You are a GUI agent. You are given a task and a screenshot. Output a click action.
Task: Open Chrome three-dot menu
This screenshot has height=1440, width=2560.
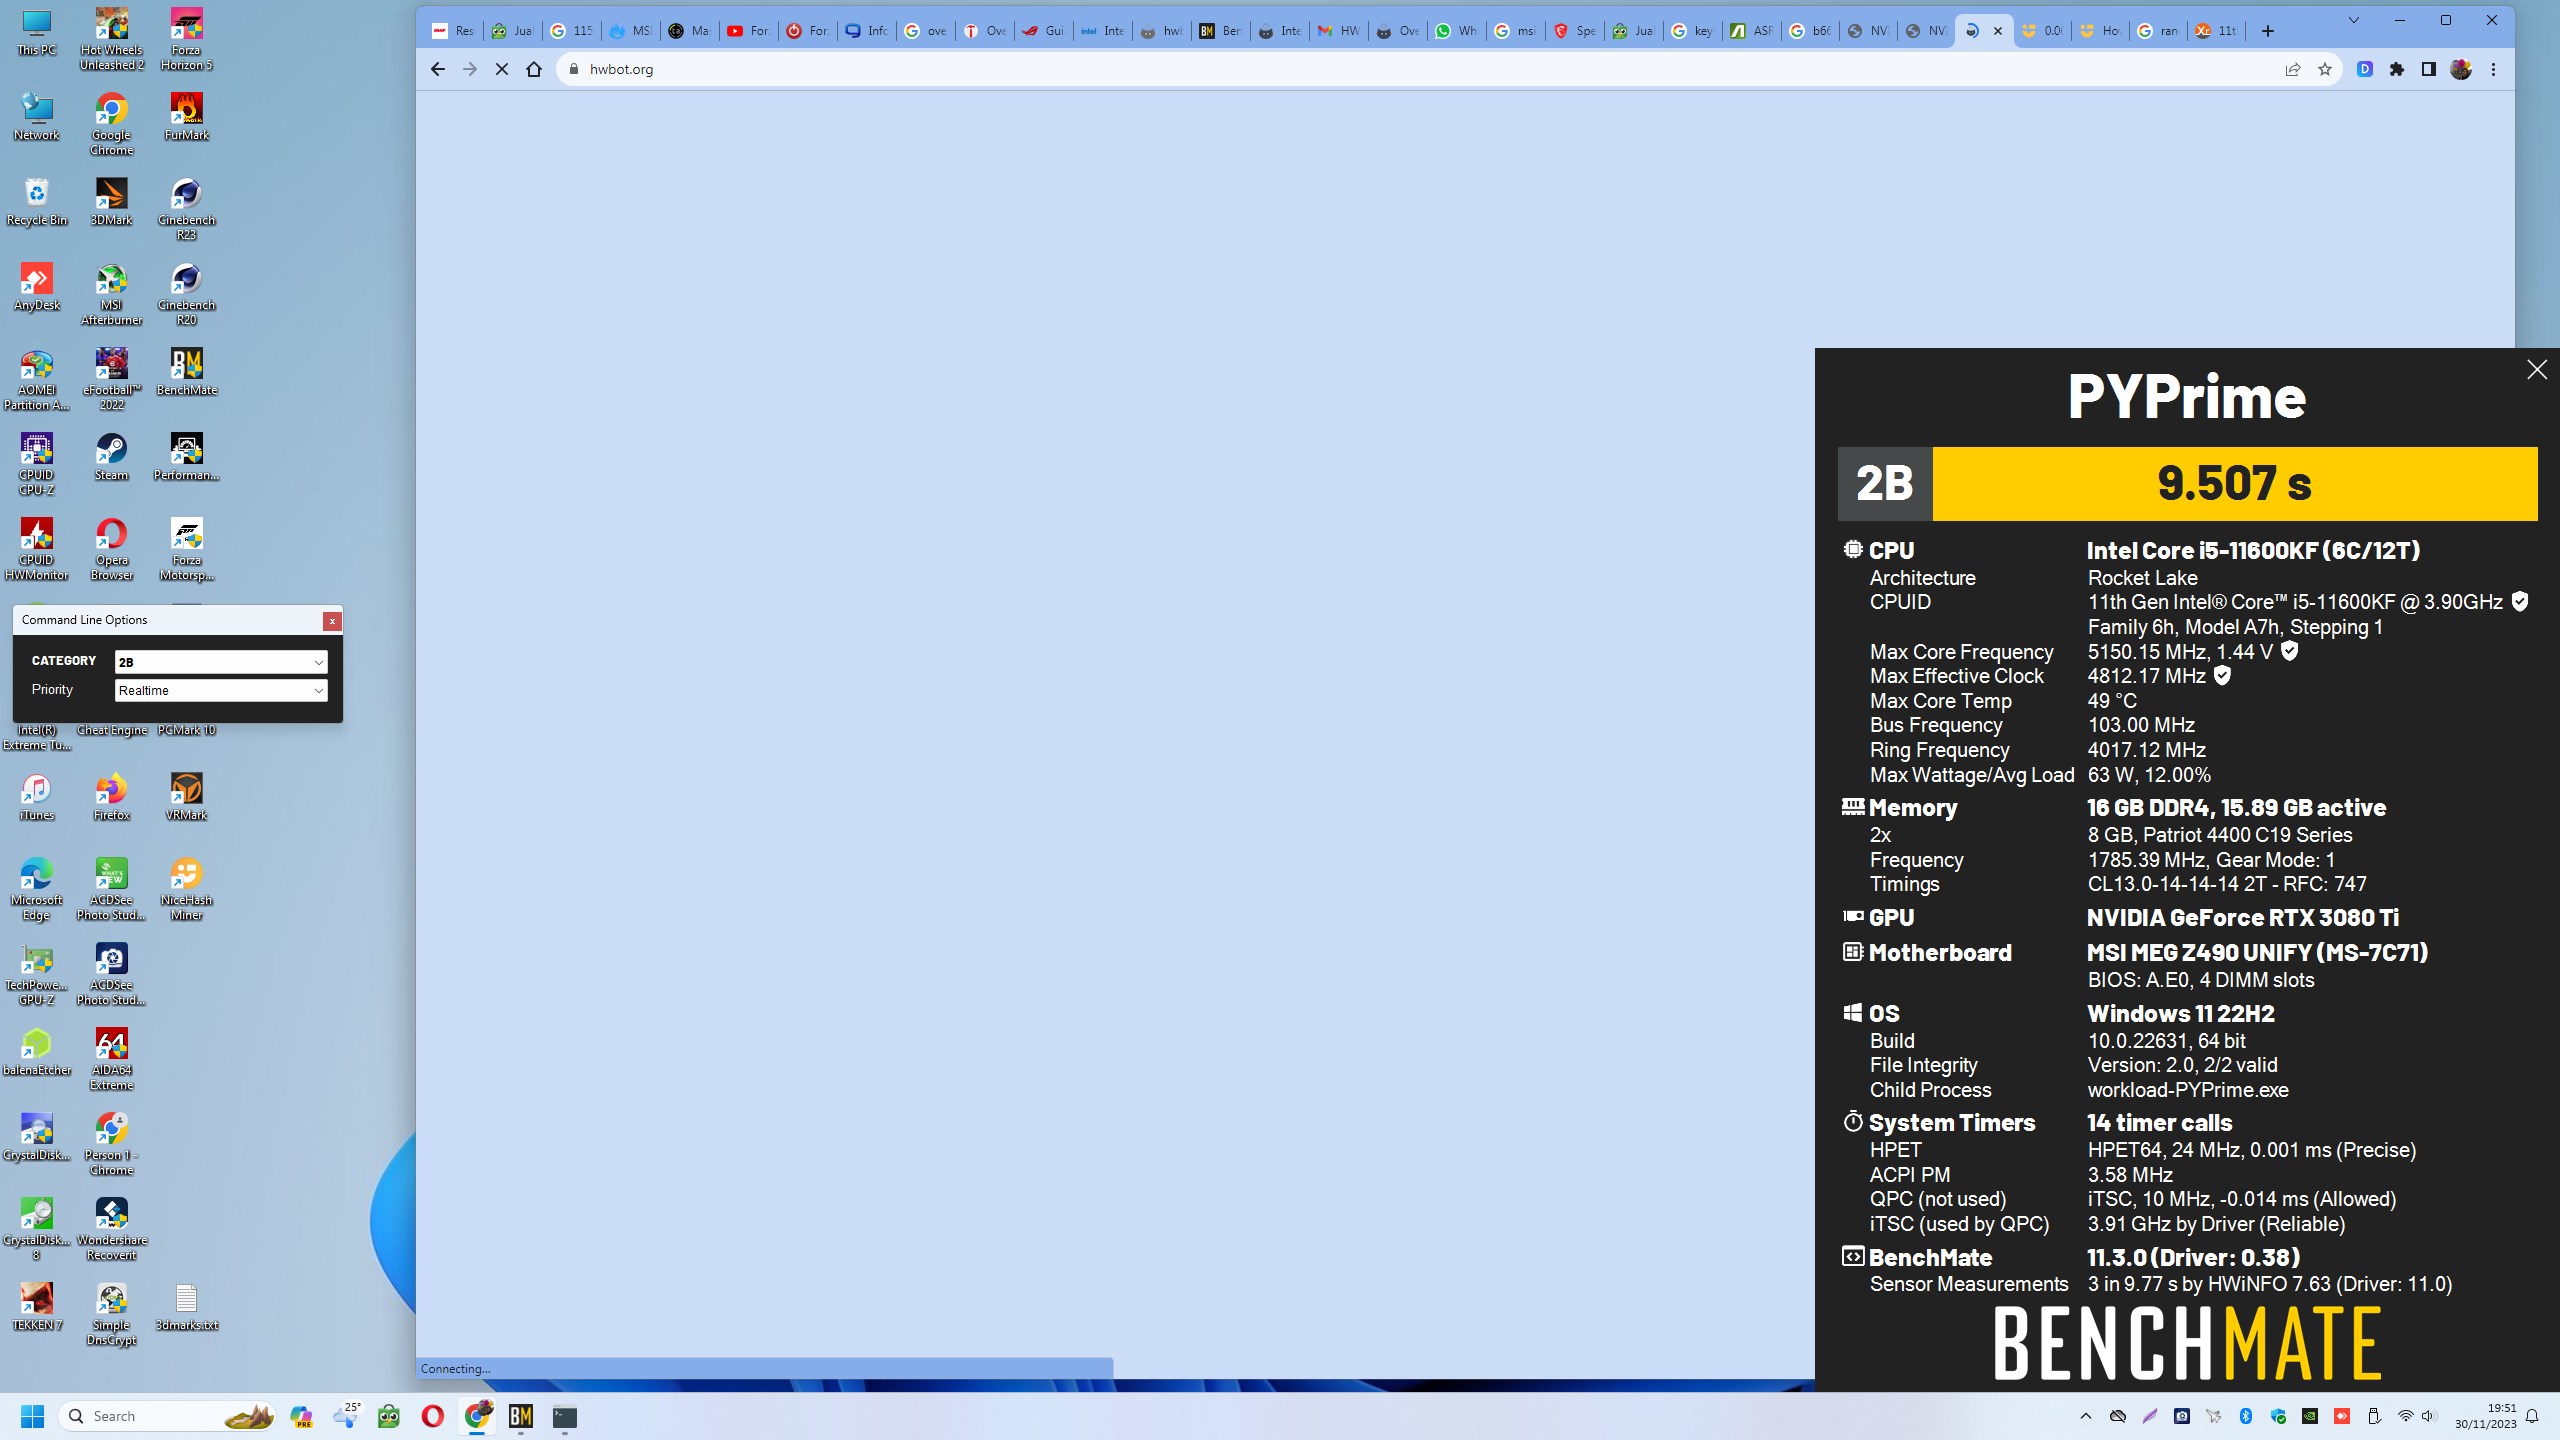(x=2493, y=69)
